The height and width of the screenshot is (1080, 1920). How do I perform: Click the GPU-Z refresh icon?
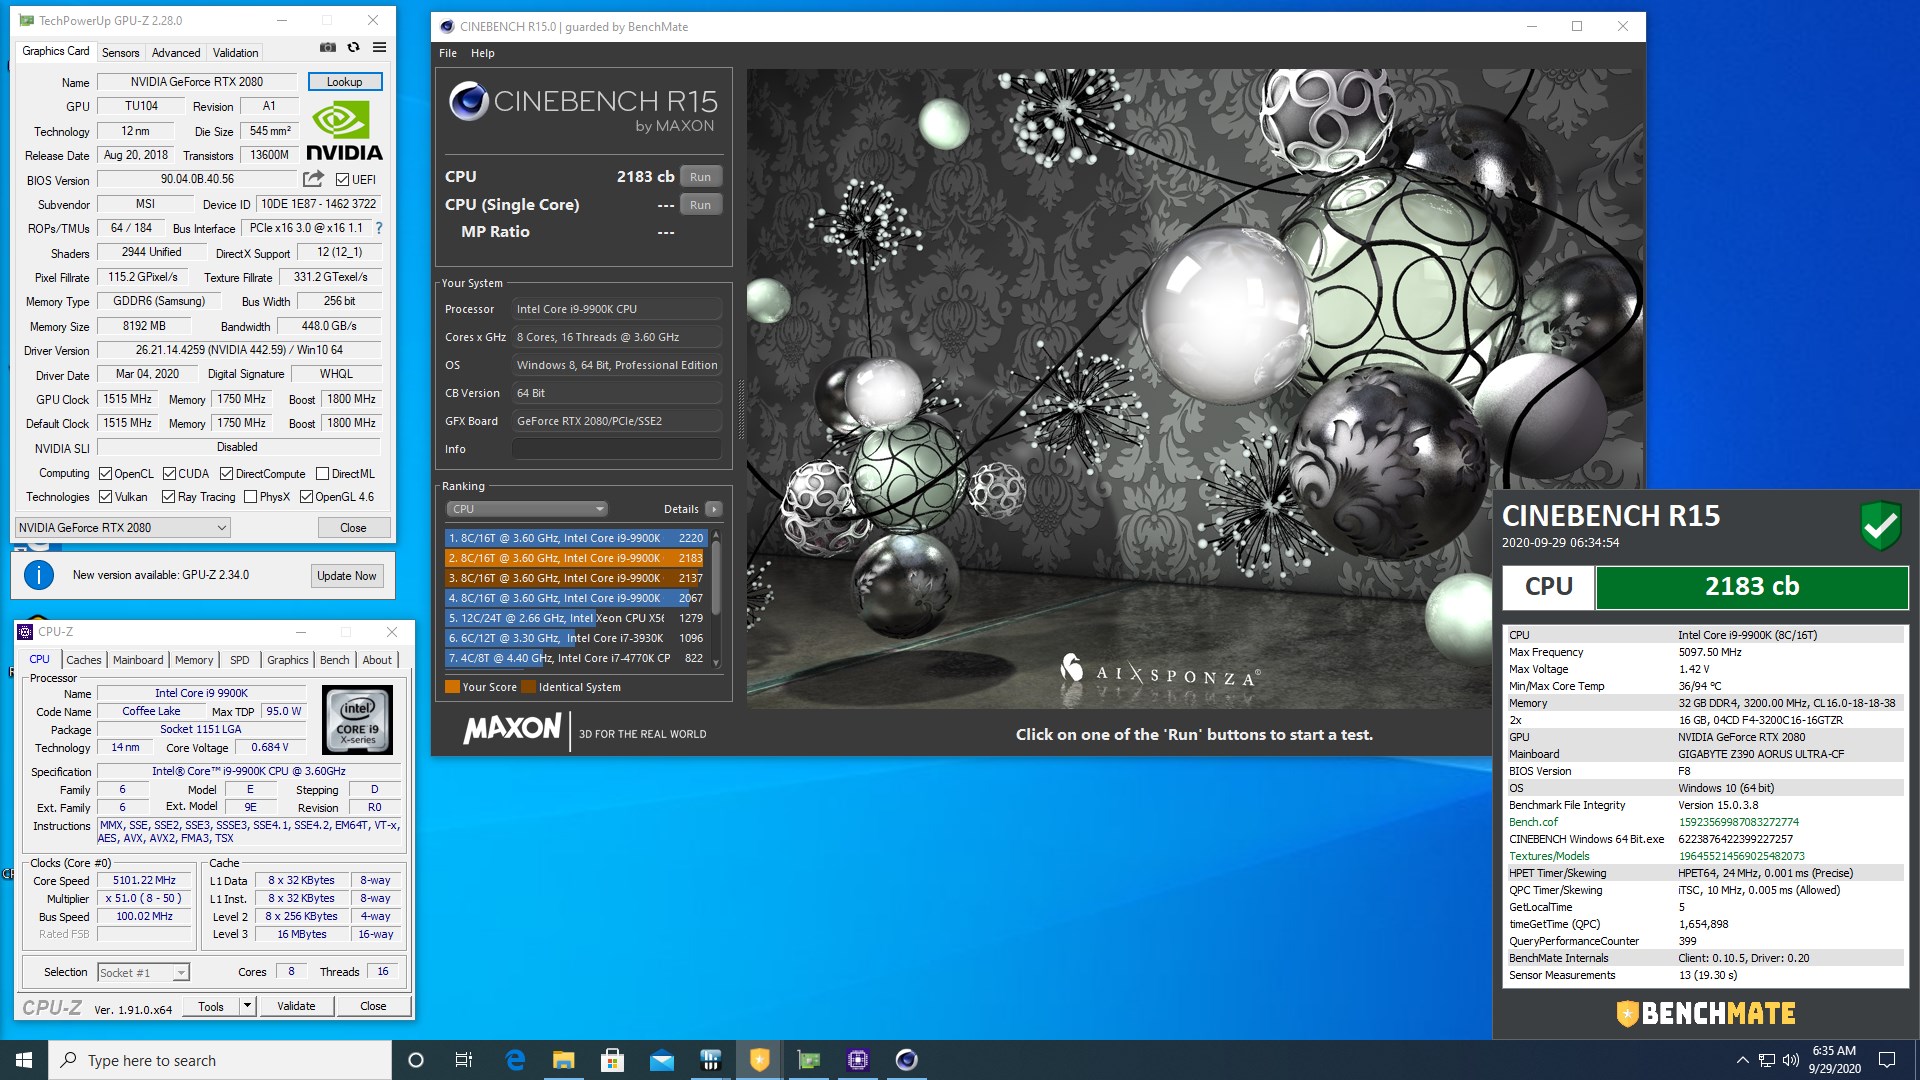click(353, 47)
